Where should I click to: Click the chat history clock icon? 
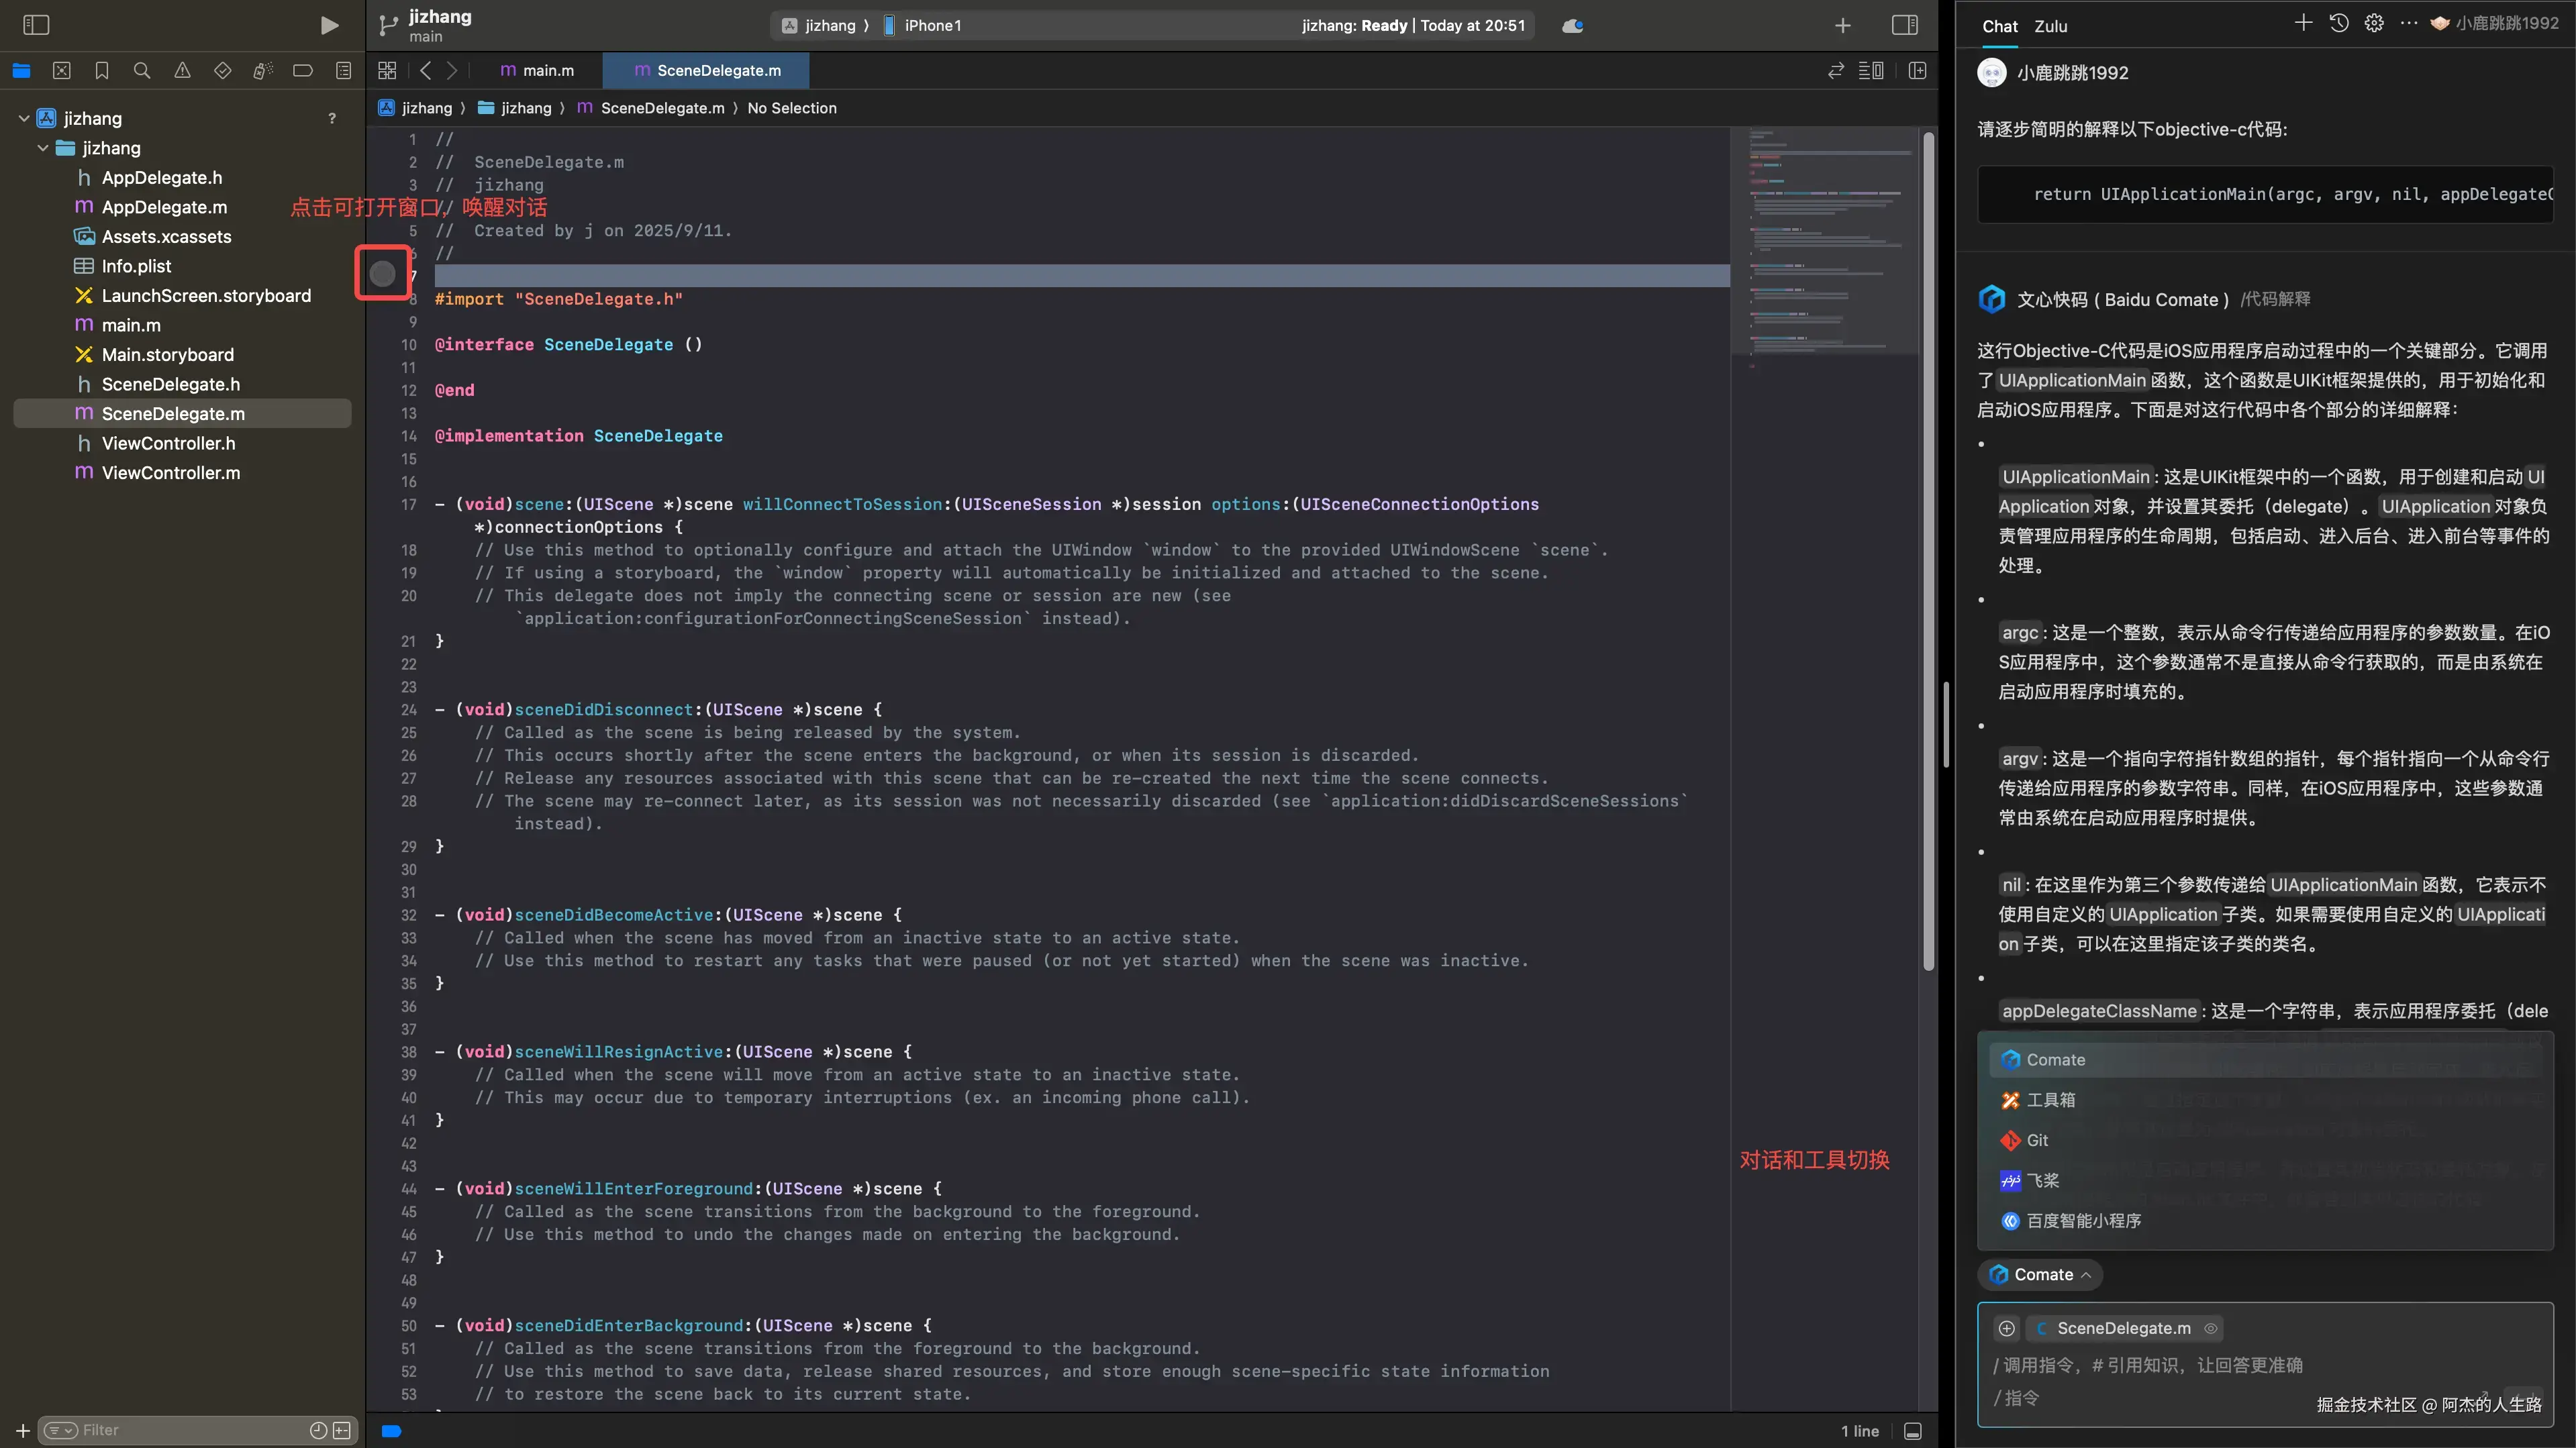tap(2338, 23)
